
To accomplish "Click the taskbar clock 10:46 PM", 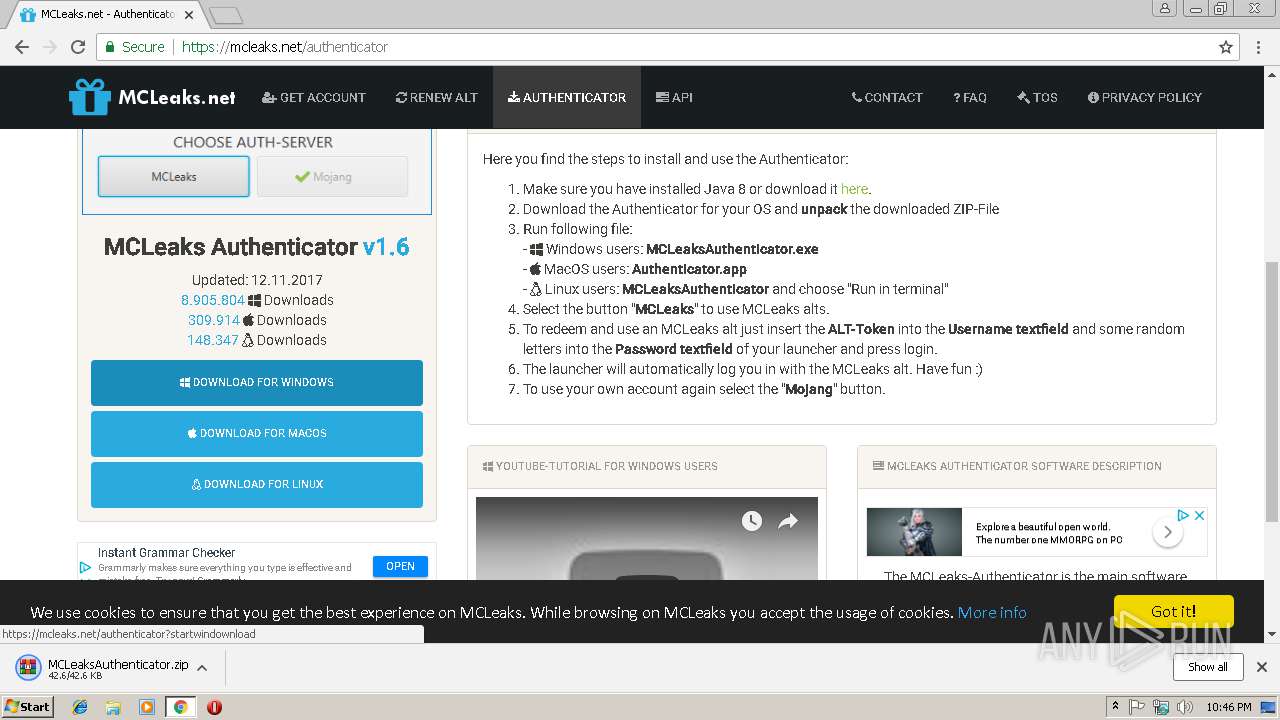I will tap(1228, 707).
